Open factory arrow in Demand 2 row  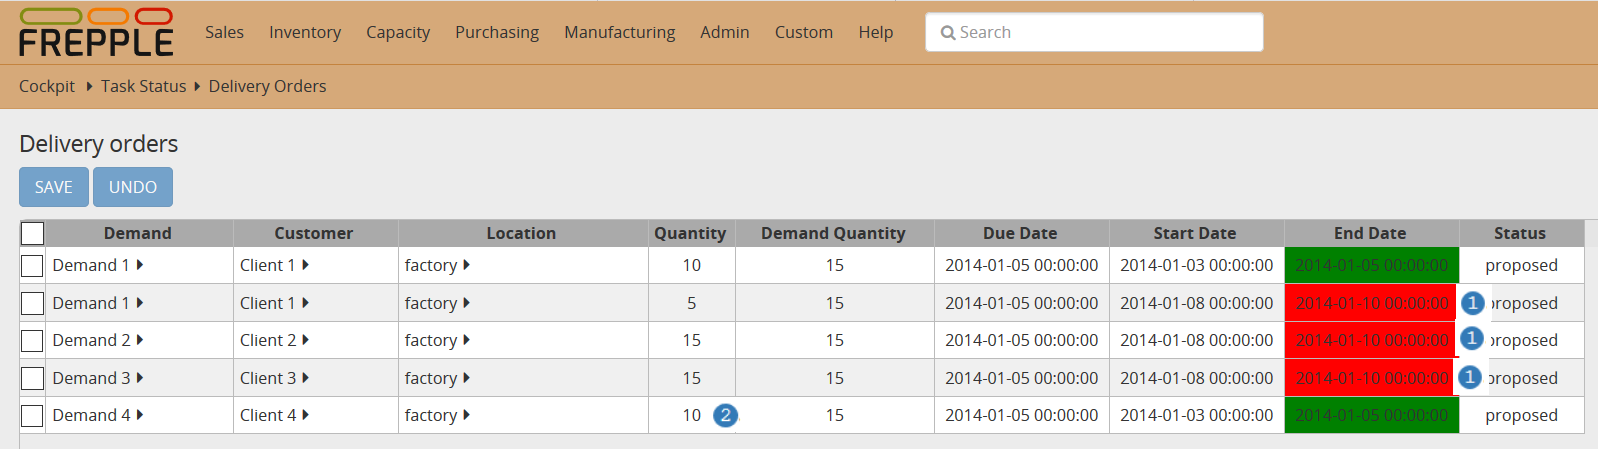[x=466, y=340]
